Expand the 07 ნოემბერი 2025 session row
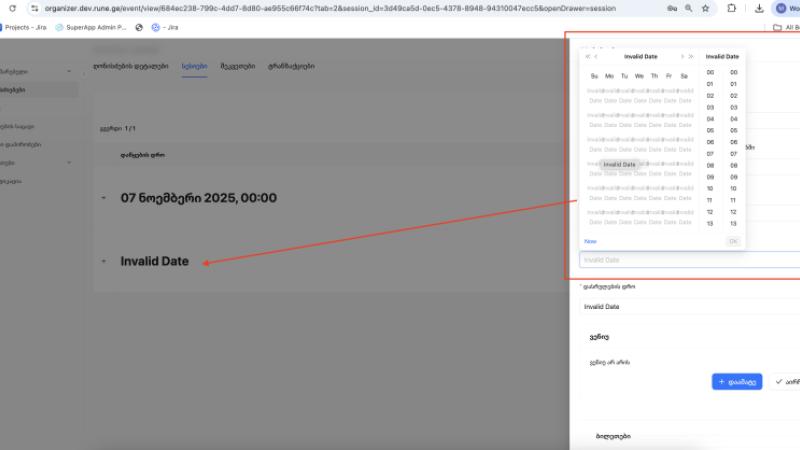This screenshot has height=450, width=800. tap(103, 198)
